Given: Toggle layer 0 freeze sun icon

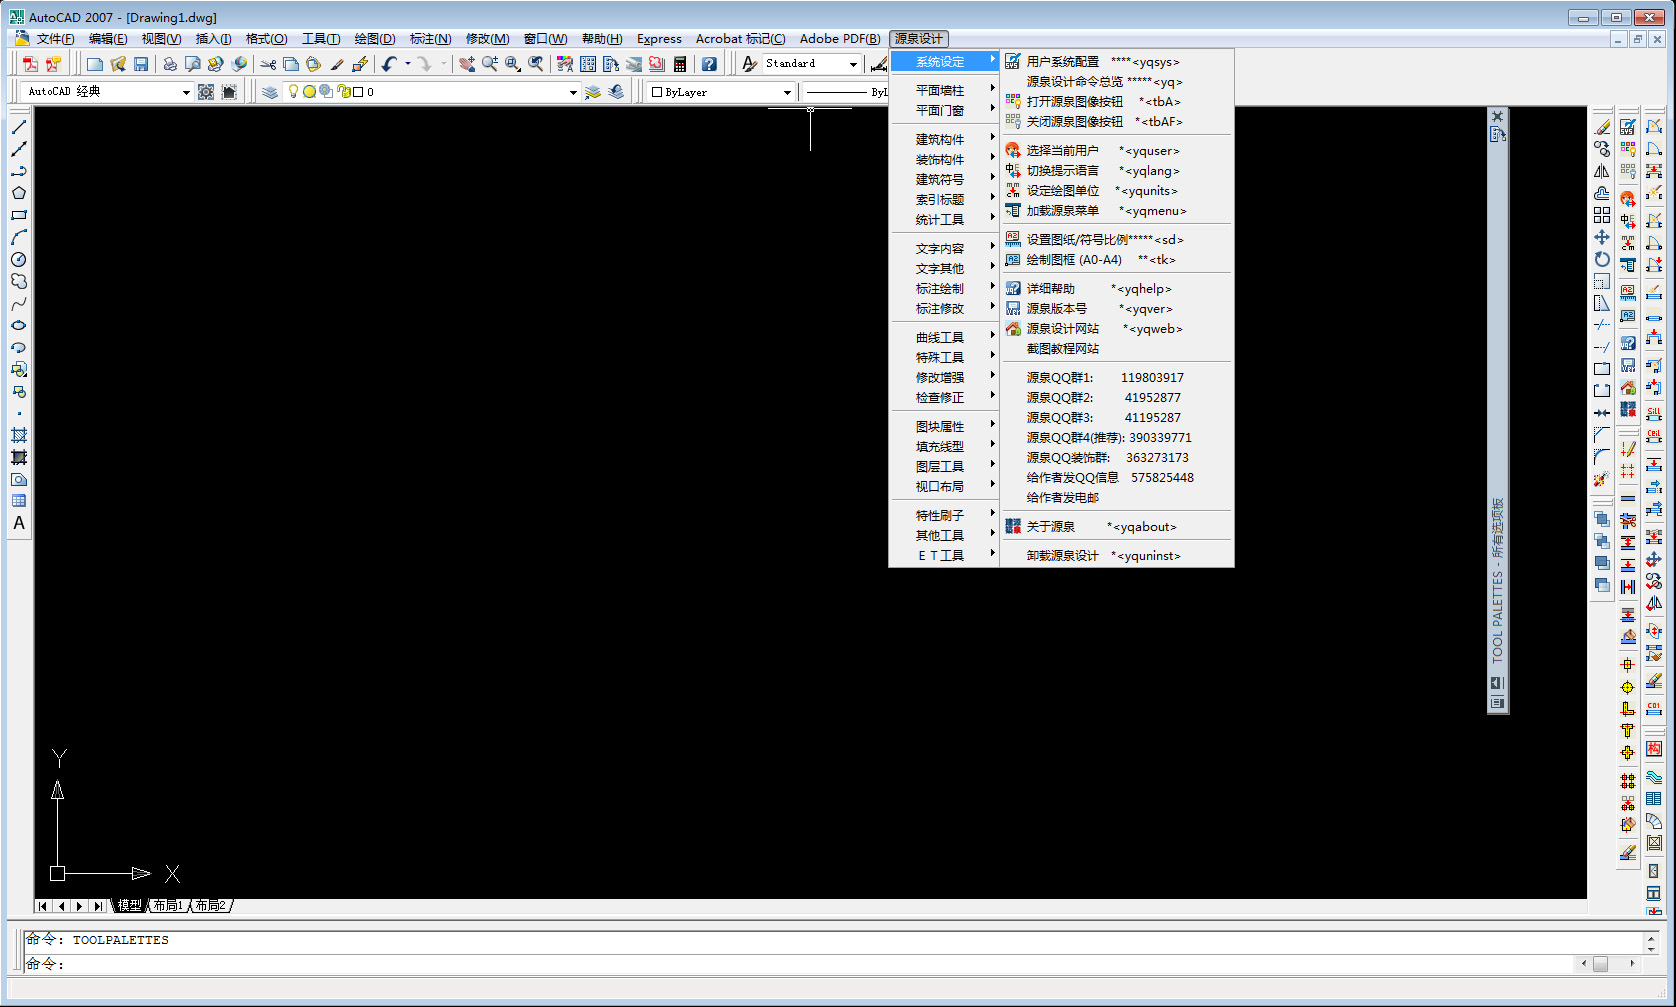Looking at the screenshot, I should pyautogui.click(x=310, y=91).
